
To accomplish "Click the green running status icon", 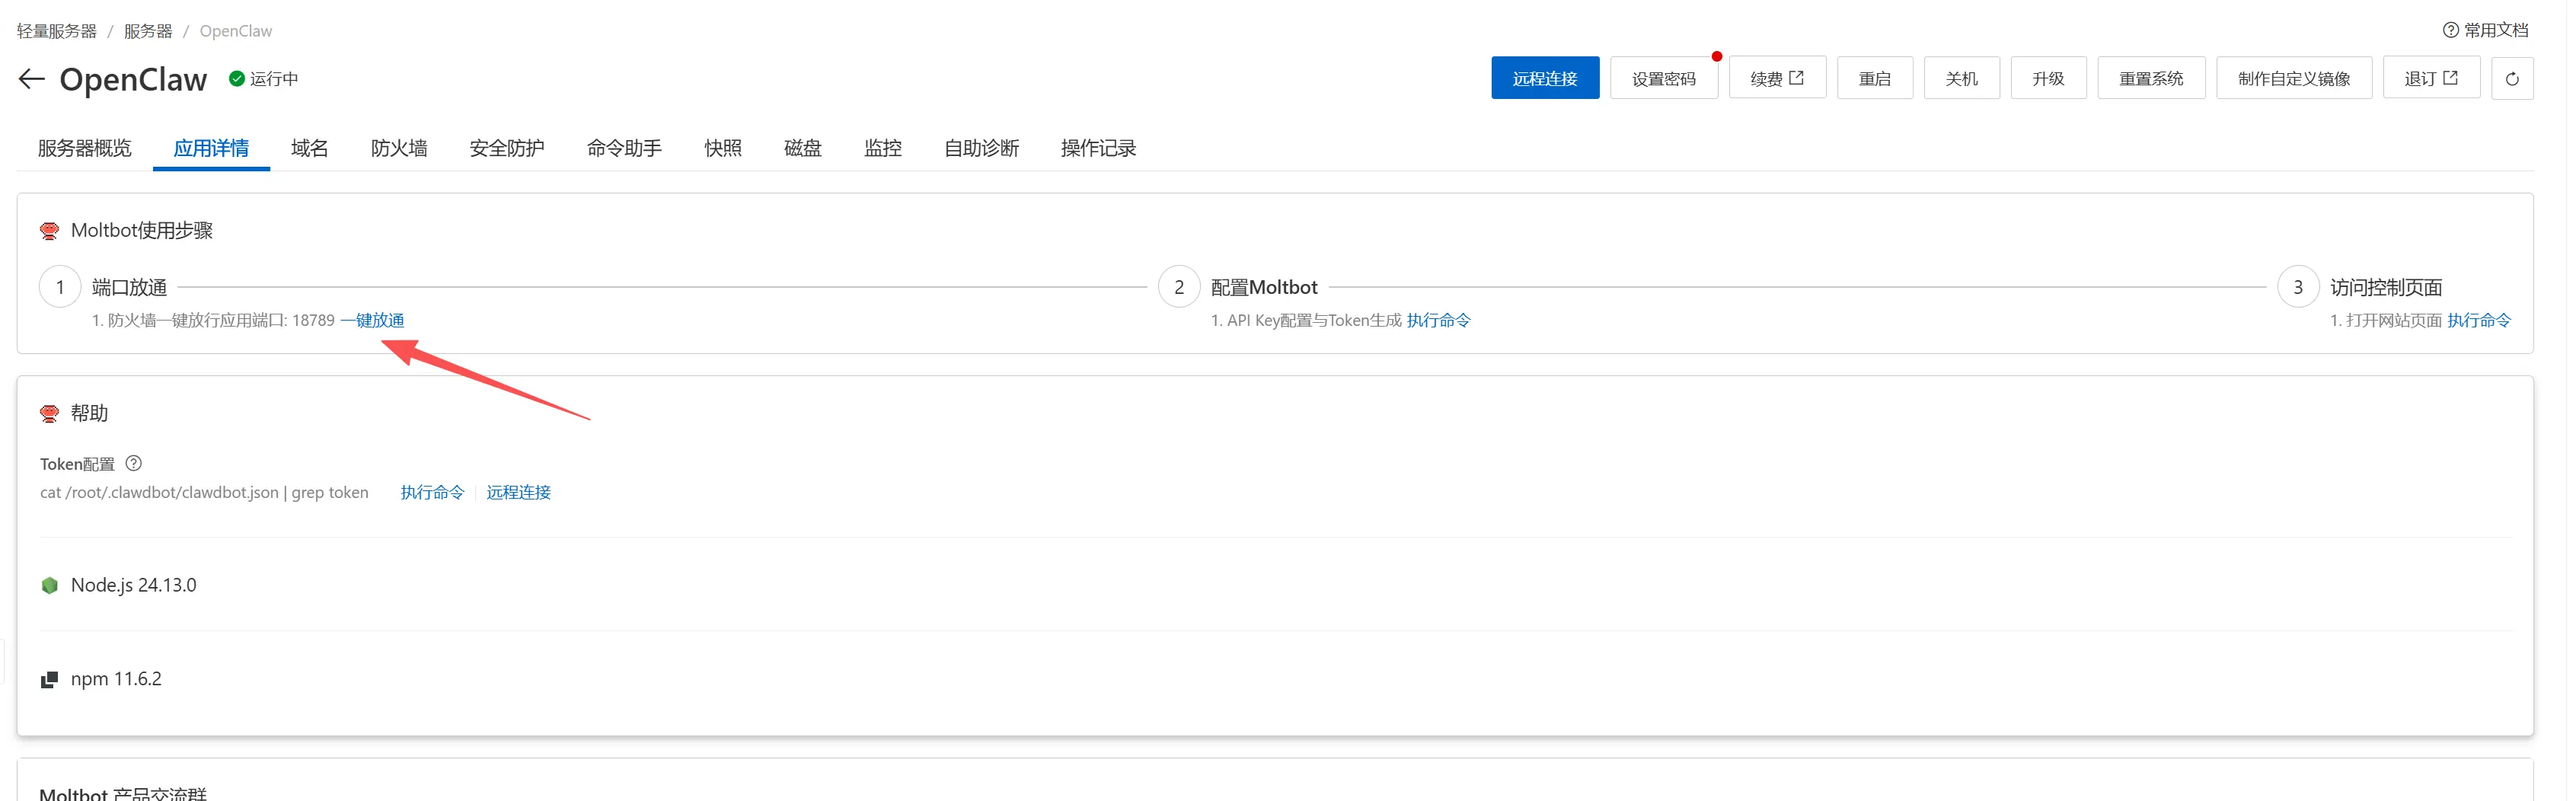I will click(237, 78).
